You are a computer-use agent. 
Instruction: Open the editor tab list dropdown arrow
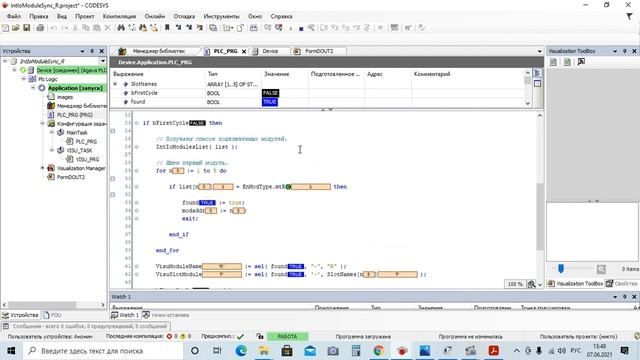(x=539, y=51)
